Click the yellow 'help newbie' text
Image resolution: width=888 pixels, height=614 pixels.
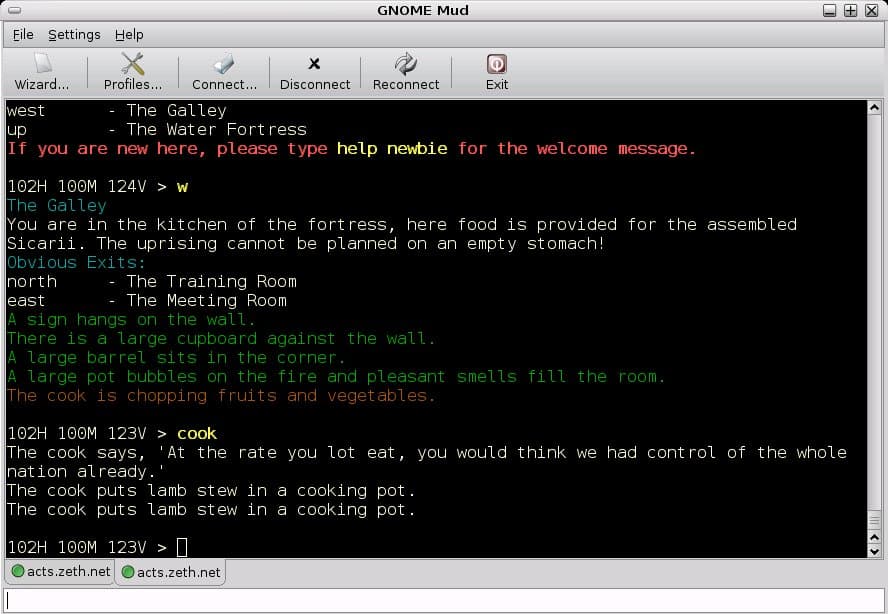(392, 148)
